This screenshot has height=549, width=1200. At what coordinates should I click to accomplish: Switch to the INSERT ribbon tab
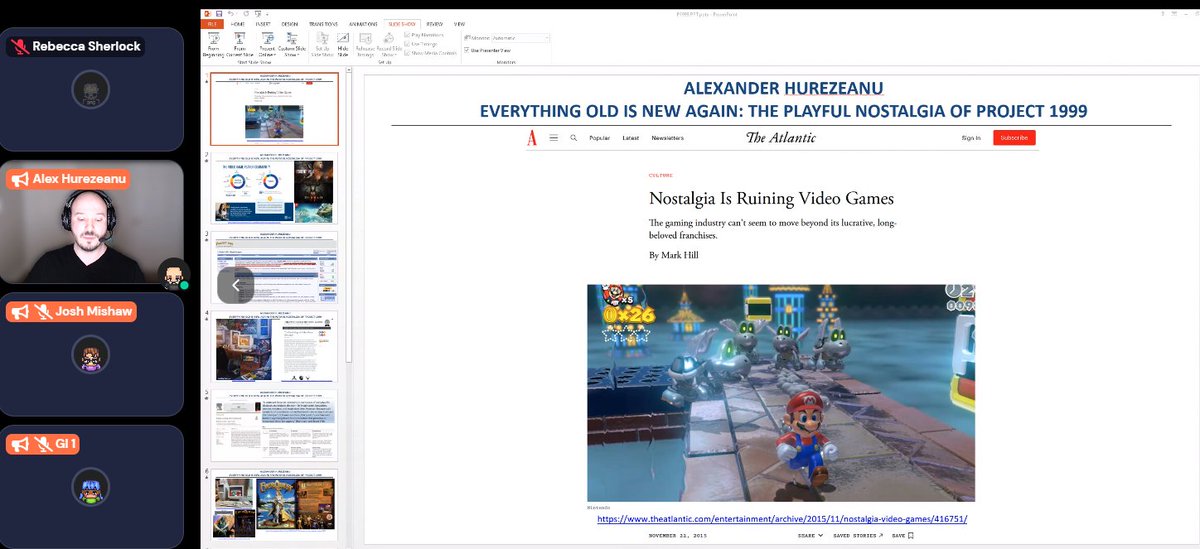pos(263,23)
